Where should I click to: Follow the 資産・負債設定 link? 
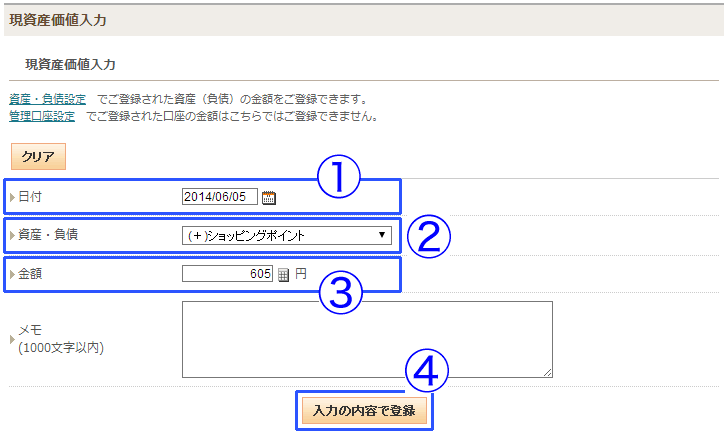(48, 99)
